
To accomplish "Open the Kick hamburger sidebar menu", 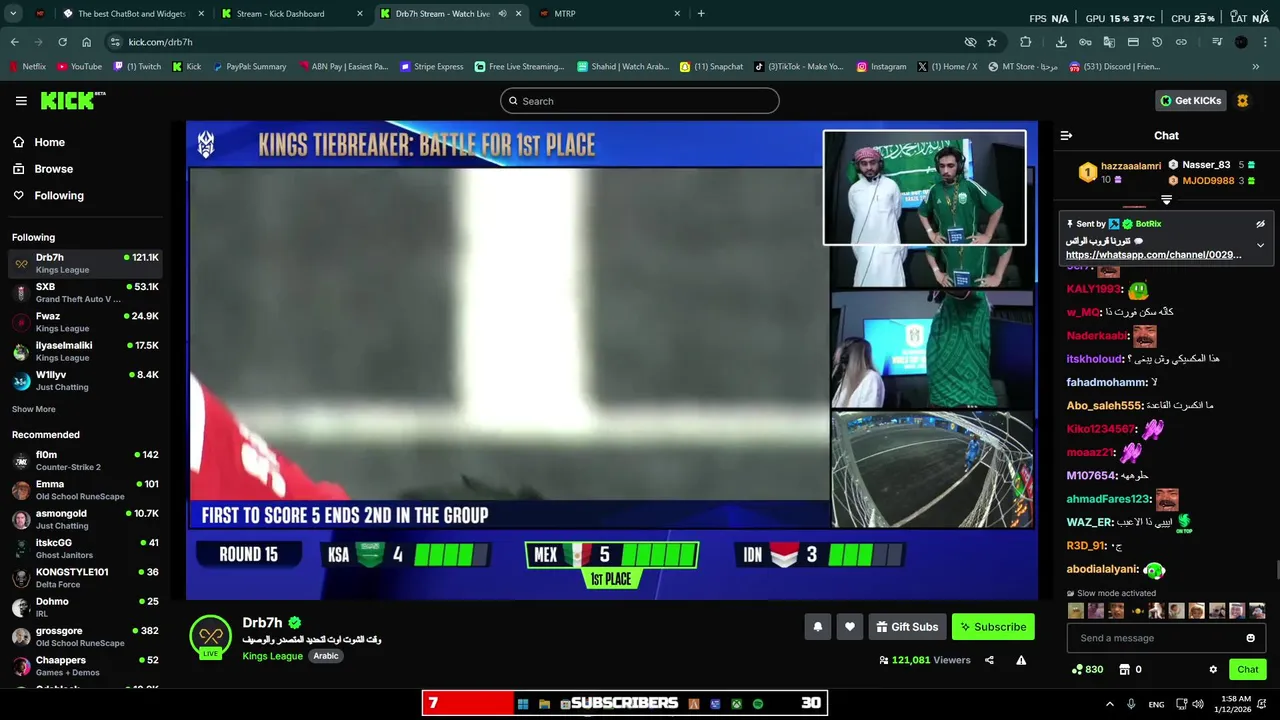I will (21, 101).
